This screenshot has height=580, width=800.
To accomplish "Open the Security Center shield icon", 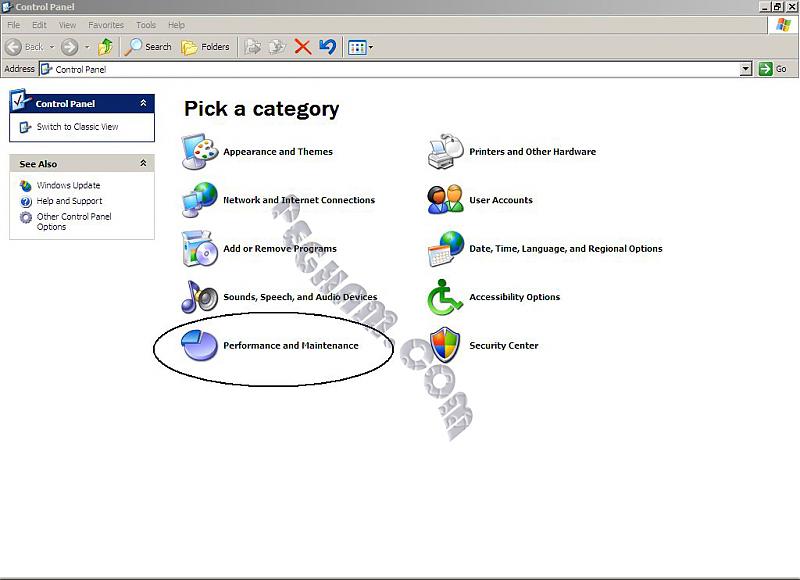I will point(445,345).
